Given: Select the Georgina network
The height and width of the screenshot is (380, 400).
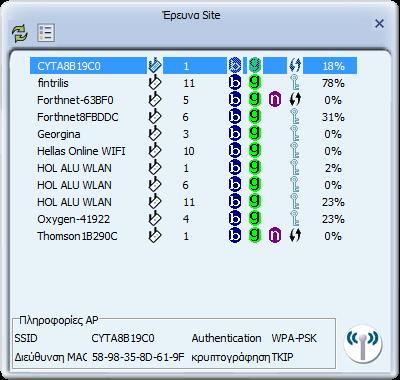Looking at the screenshot, I should coord(193,134).
